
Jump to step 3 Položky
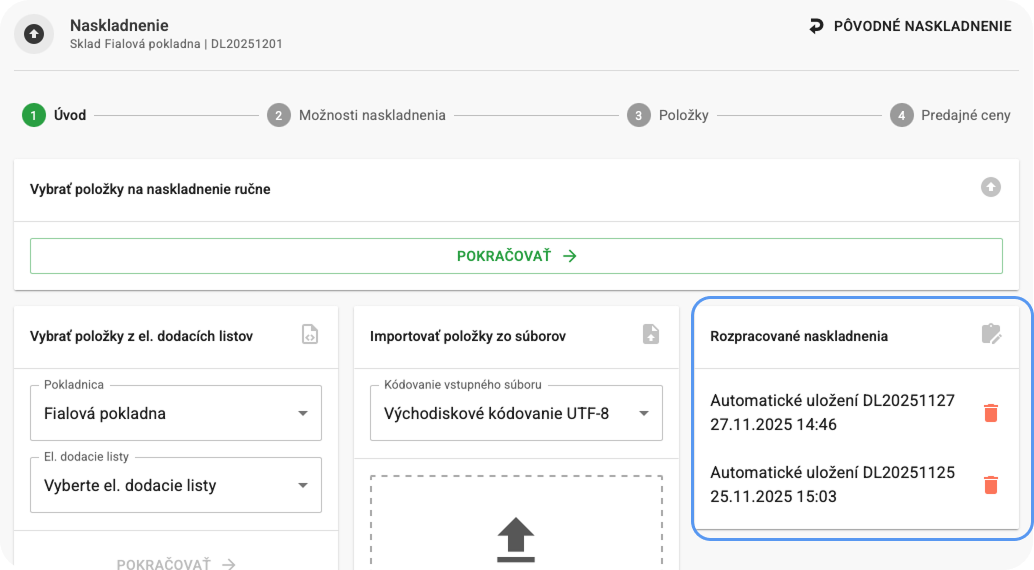coord(668,115)
